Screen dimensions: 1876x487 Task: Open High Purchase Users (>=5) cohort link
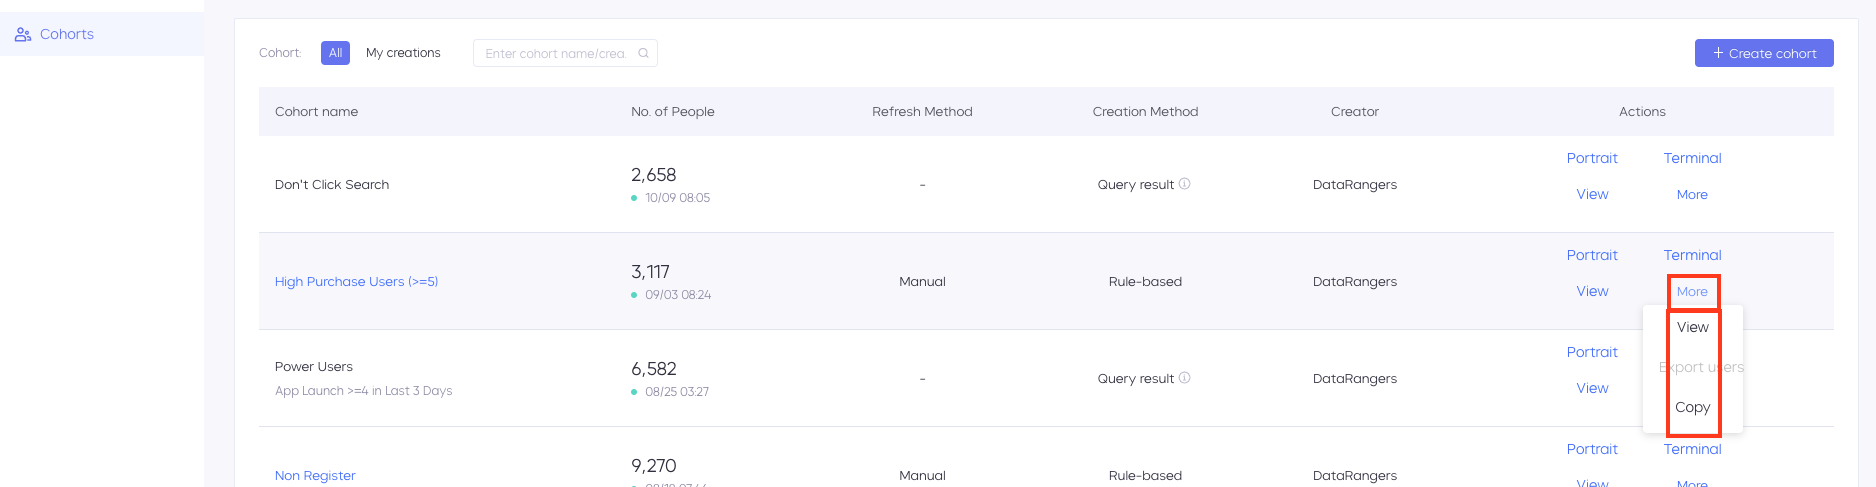tap(356, 282)
